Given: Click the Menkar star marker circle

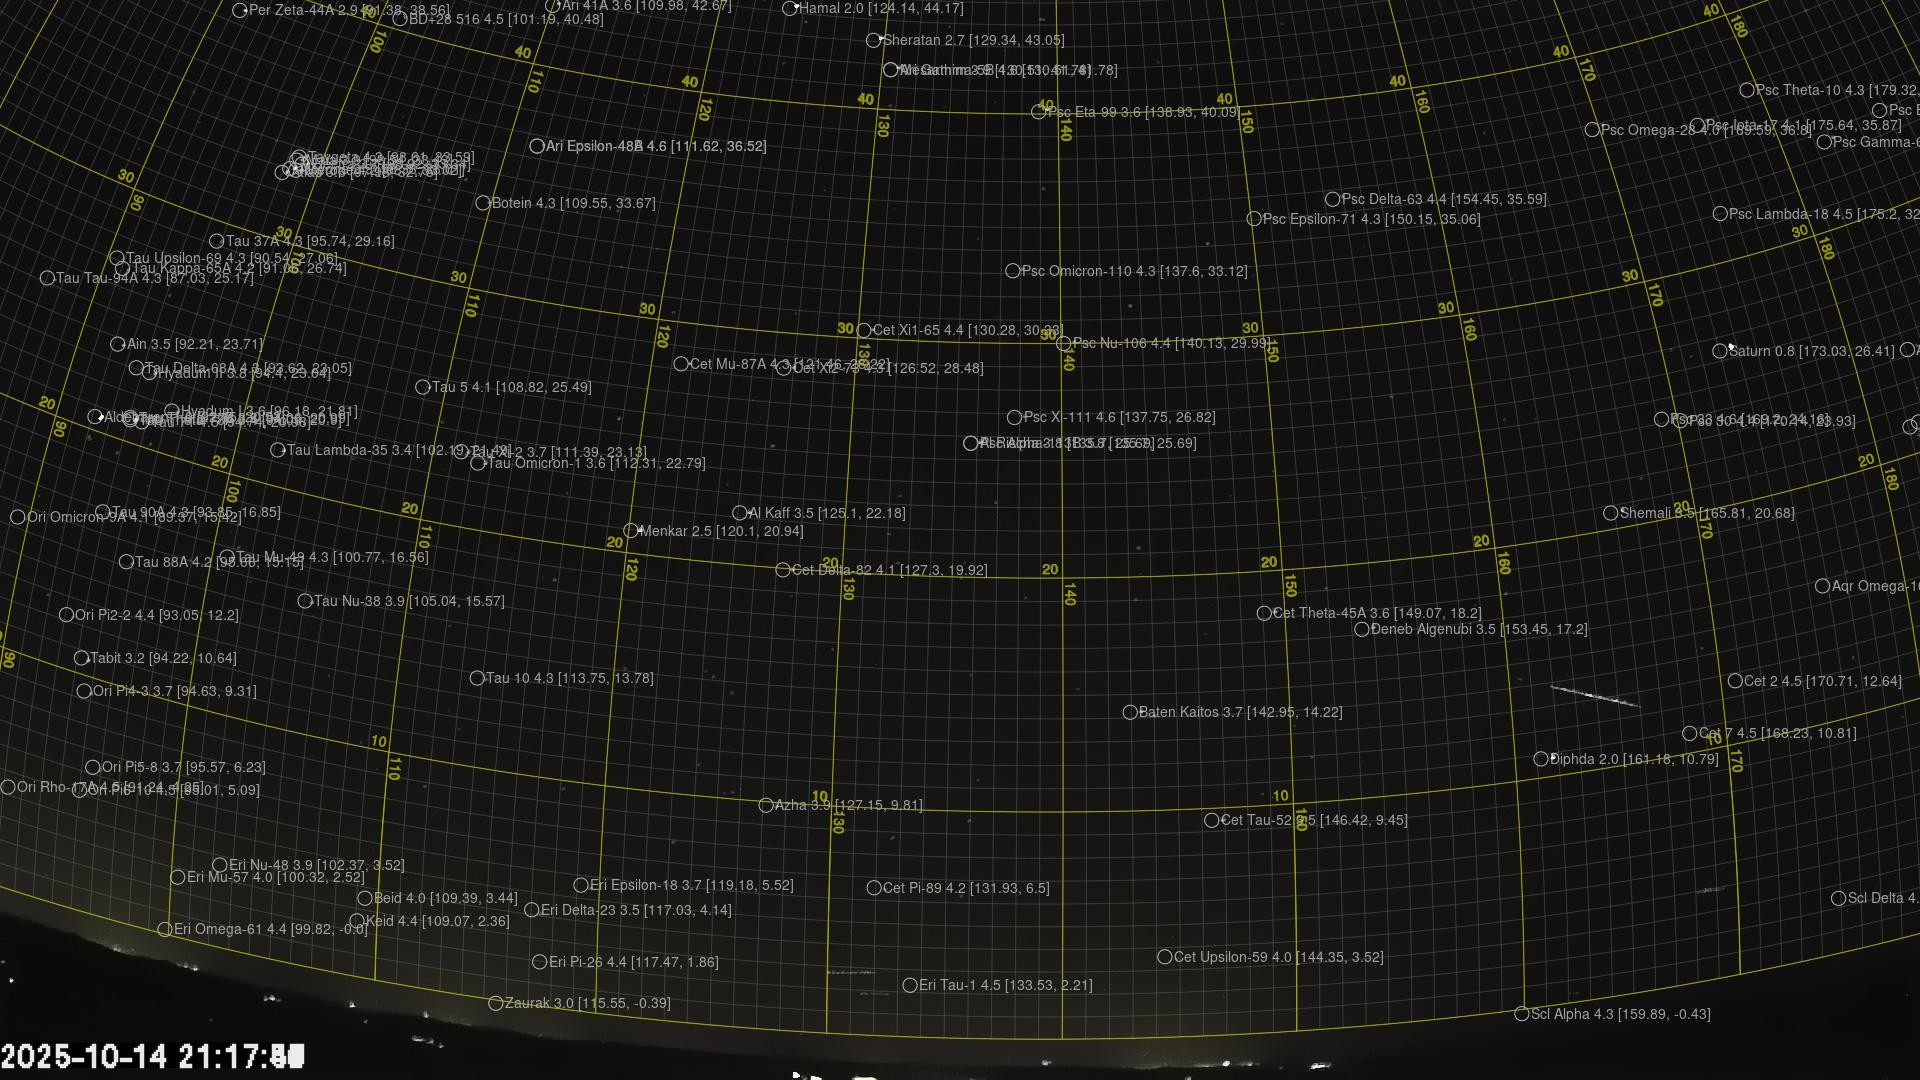Looking at the screenshot, I should [x=631, y=531].
